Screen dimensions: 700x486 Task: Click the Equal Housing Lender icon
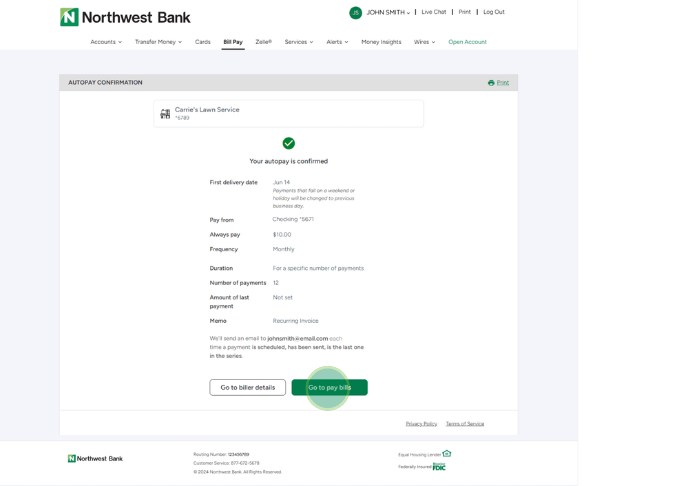pyautogui.click(x=447, y=454)
